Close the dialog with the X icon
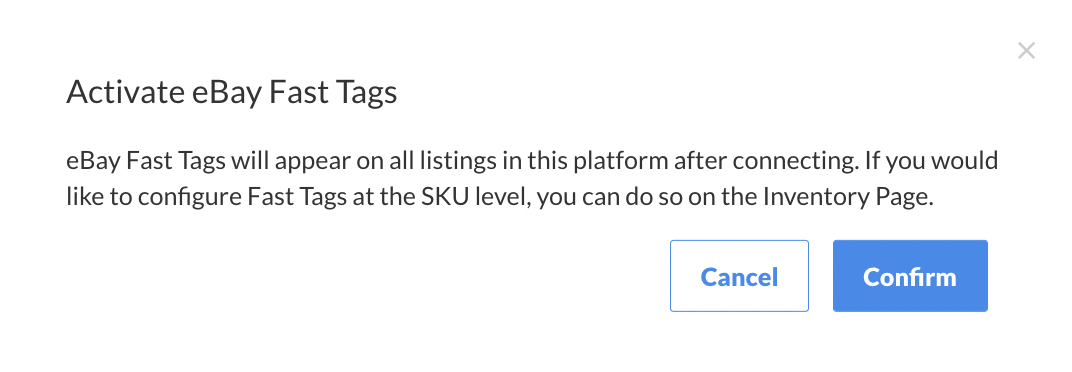The width and height of the screenshot is (1072, 372). tap(1026, 51)
